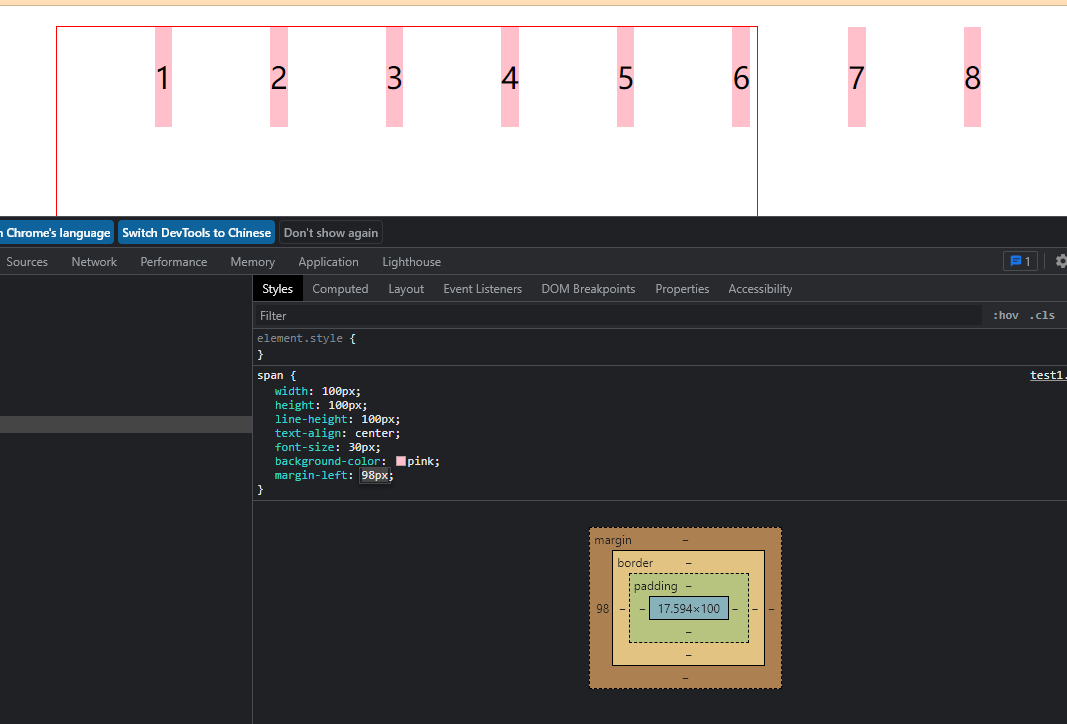This screenshot has height=724, width=1067.
Task: Click the box model margin label
Action: pos(612,540)
